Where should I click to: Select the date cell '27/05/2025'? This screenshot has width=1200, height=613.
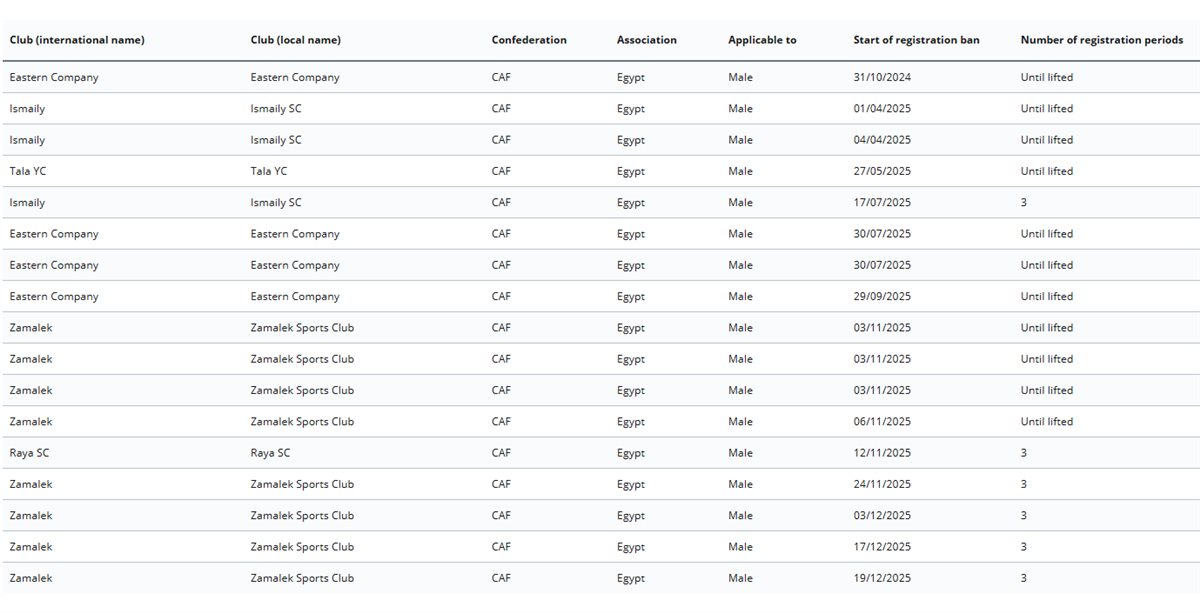[882, 171]
